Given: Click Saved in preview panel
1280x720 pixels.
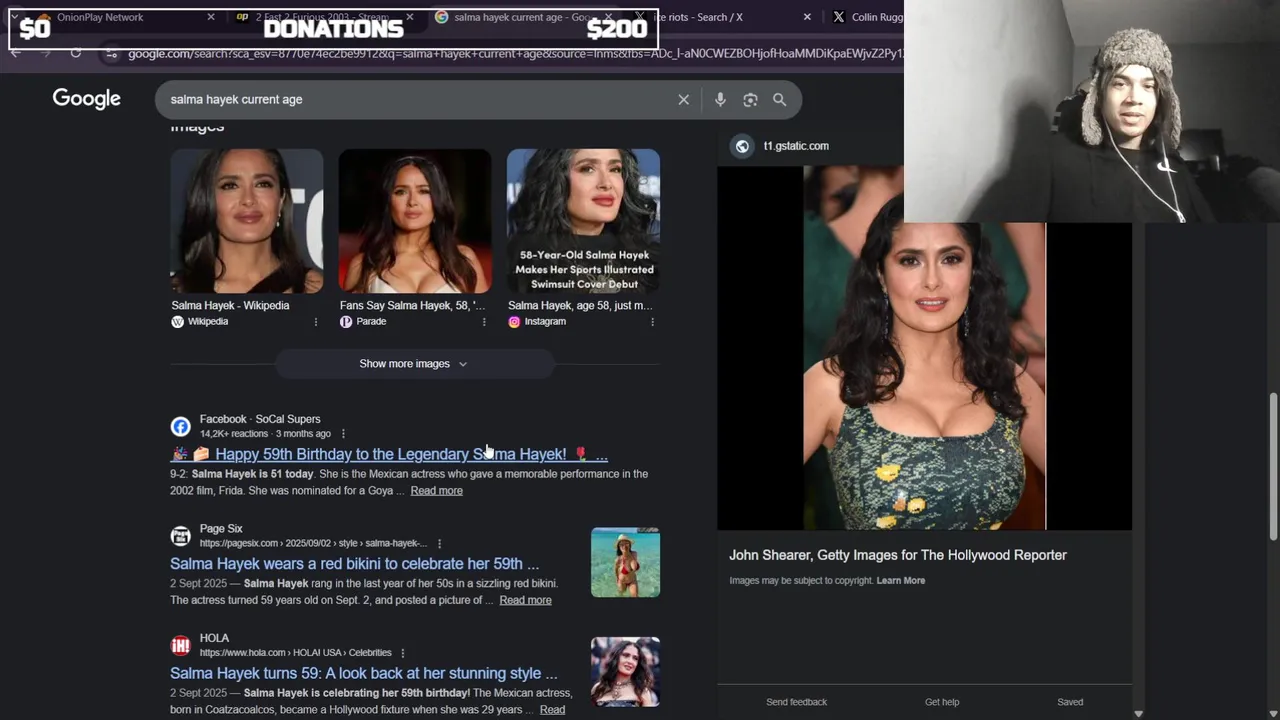Looking at the screenshot, I should coord(1070,702).
